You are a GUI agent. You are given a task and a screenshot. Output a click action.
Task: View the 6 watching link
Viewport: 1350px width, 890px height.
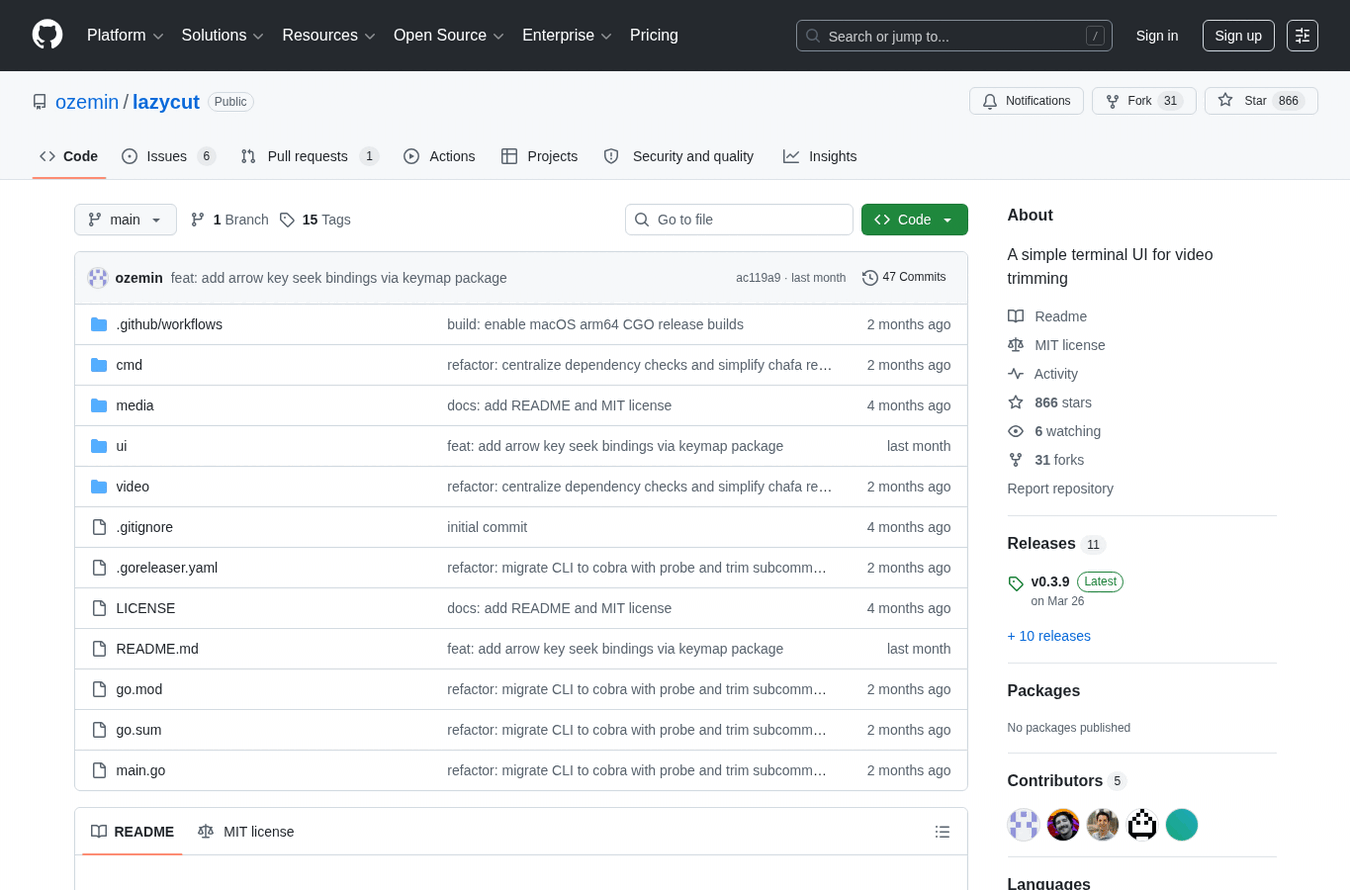click(1054, 431)
